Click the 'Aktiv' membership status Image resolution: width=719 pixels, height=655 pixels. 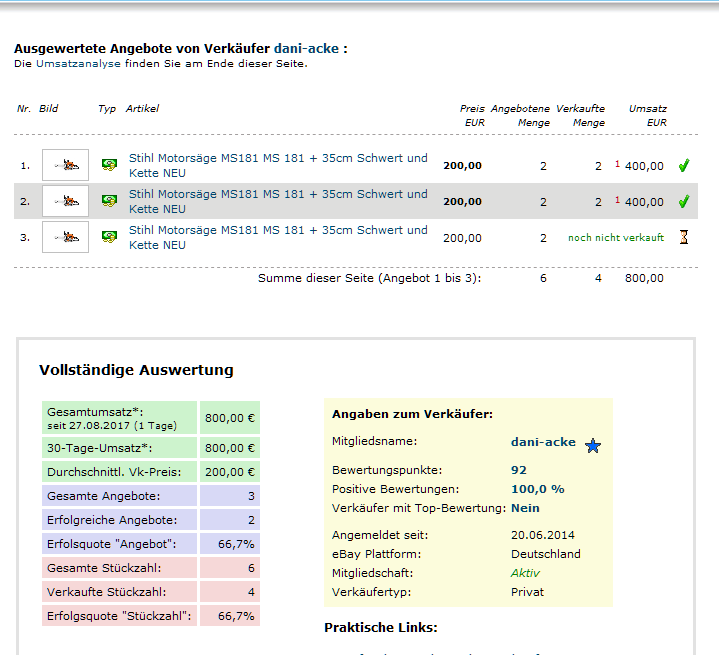tap(525, 573)
